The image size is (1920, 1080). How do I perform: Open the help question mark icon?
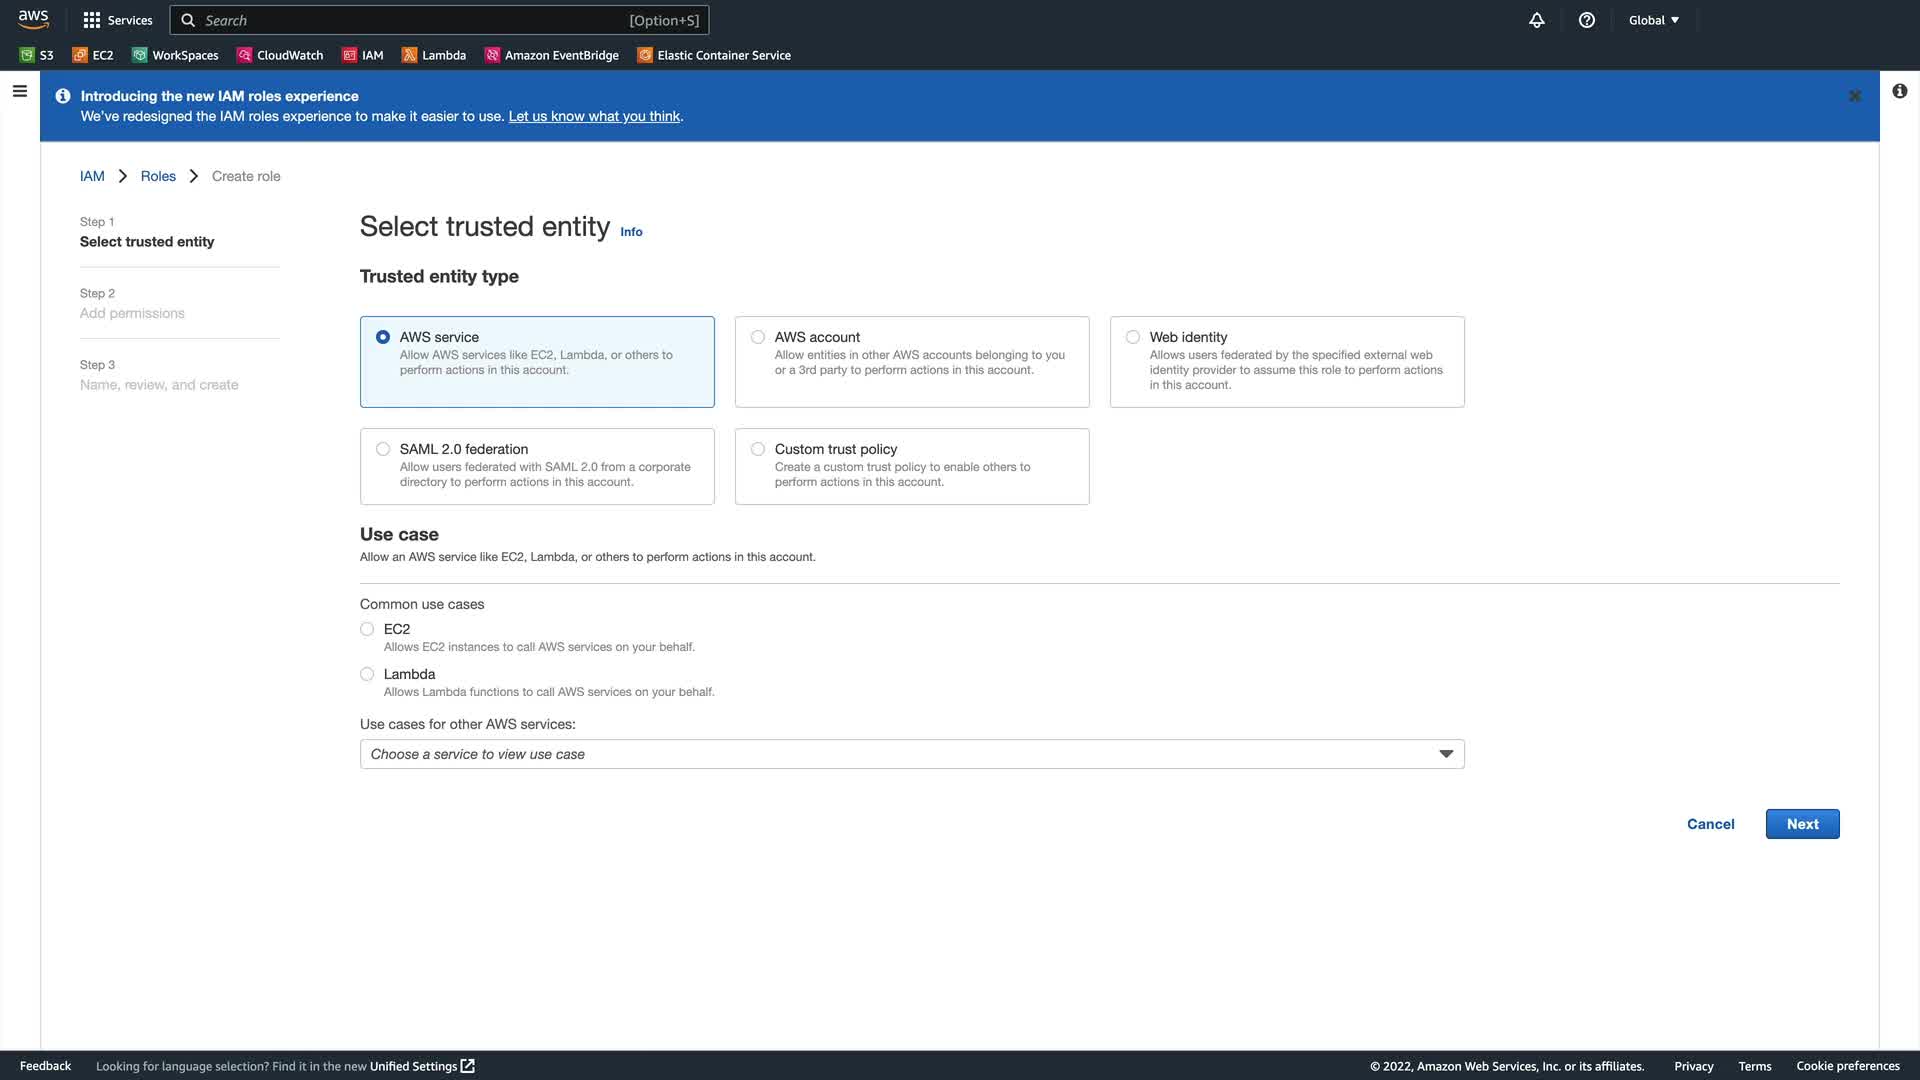(x=1586, y=20)
